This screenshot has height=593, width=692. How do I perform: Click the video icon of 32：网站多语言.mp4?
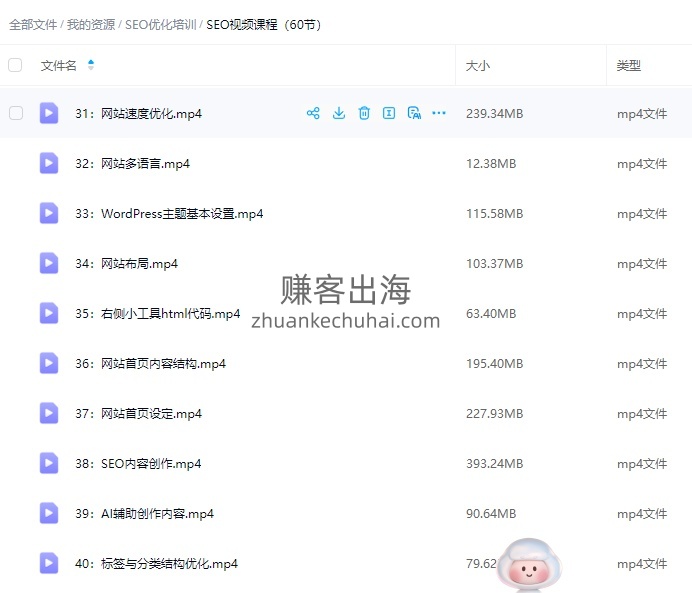(49, 163)
